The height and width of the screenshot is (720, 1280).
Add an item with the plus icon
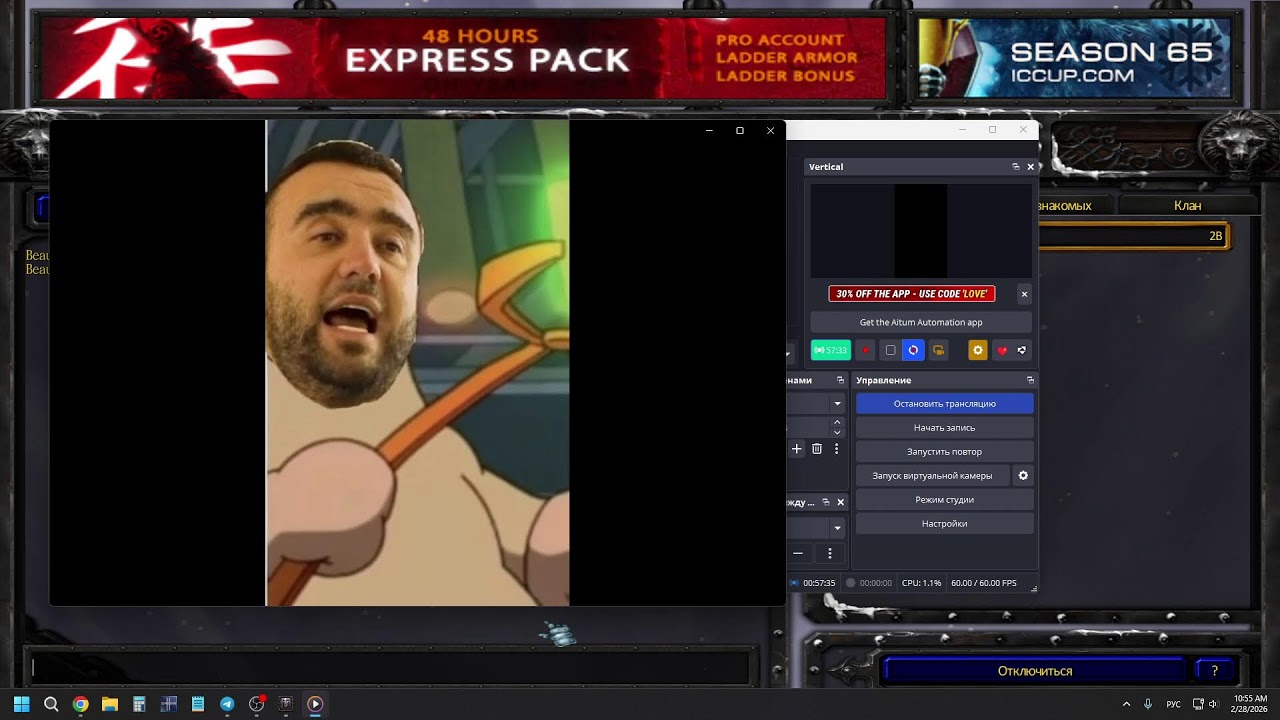point(797,449)
